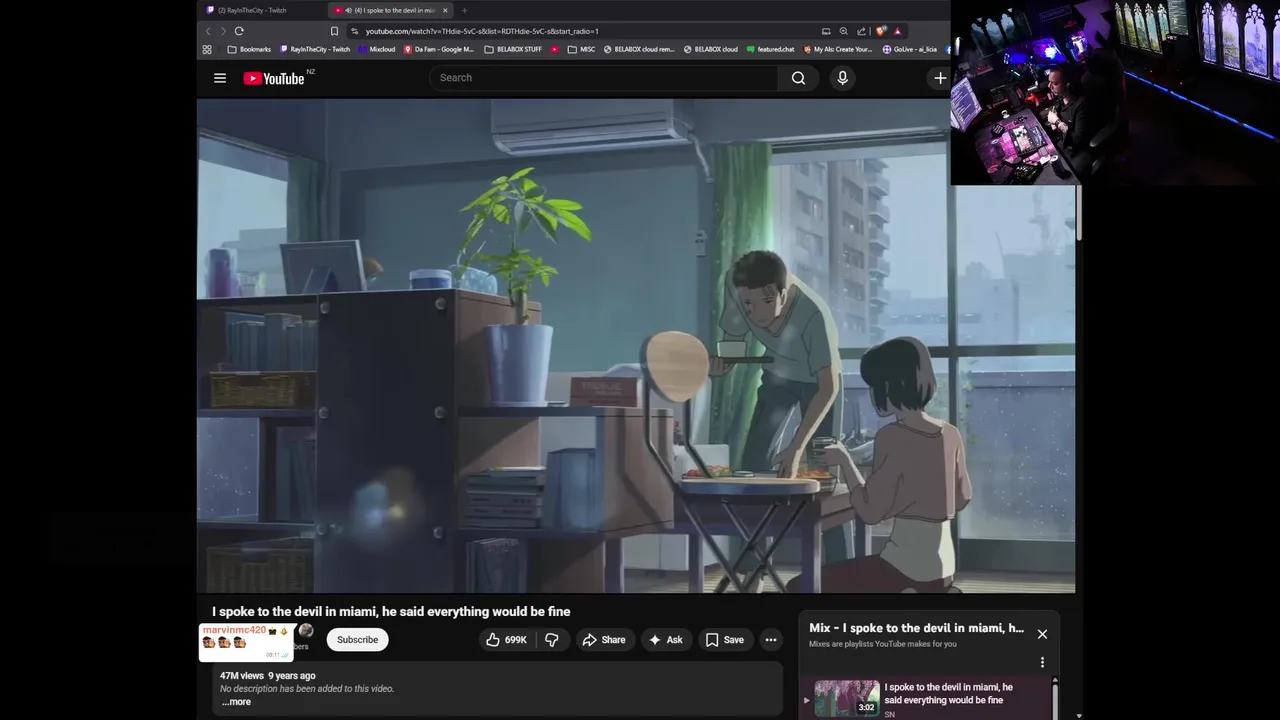The width and height of the screenshot is (1280, 720).
Task: Open the Create plus button on YouTube
Action: click(x=939, y=78)
